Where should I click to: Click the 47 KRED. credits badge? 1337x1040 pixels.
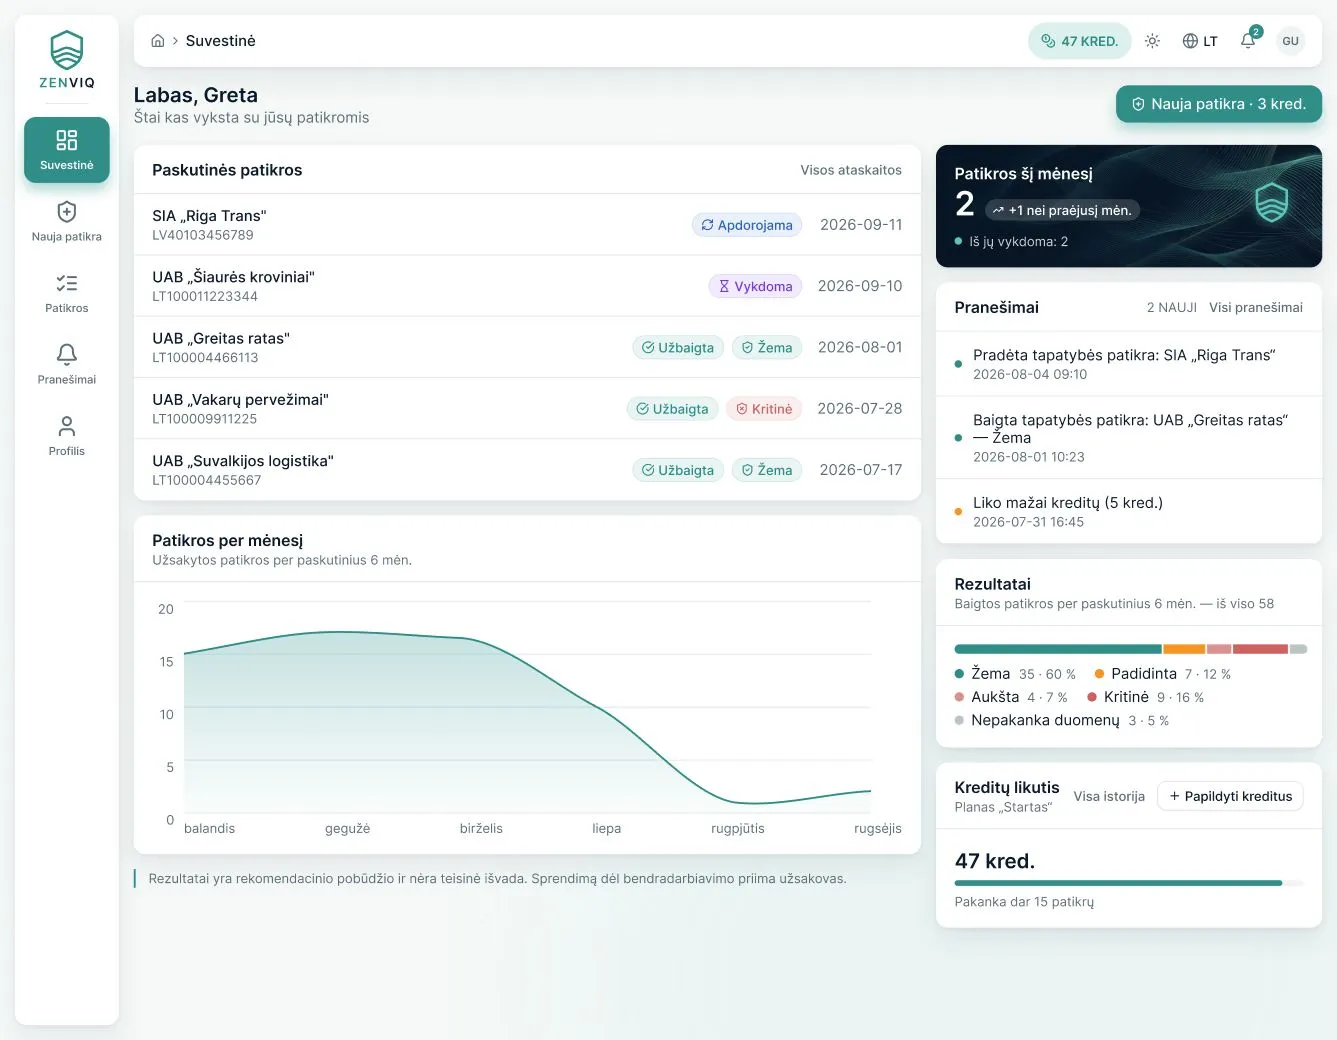[x=1080, y=41]
